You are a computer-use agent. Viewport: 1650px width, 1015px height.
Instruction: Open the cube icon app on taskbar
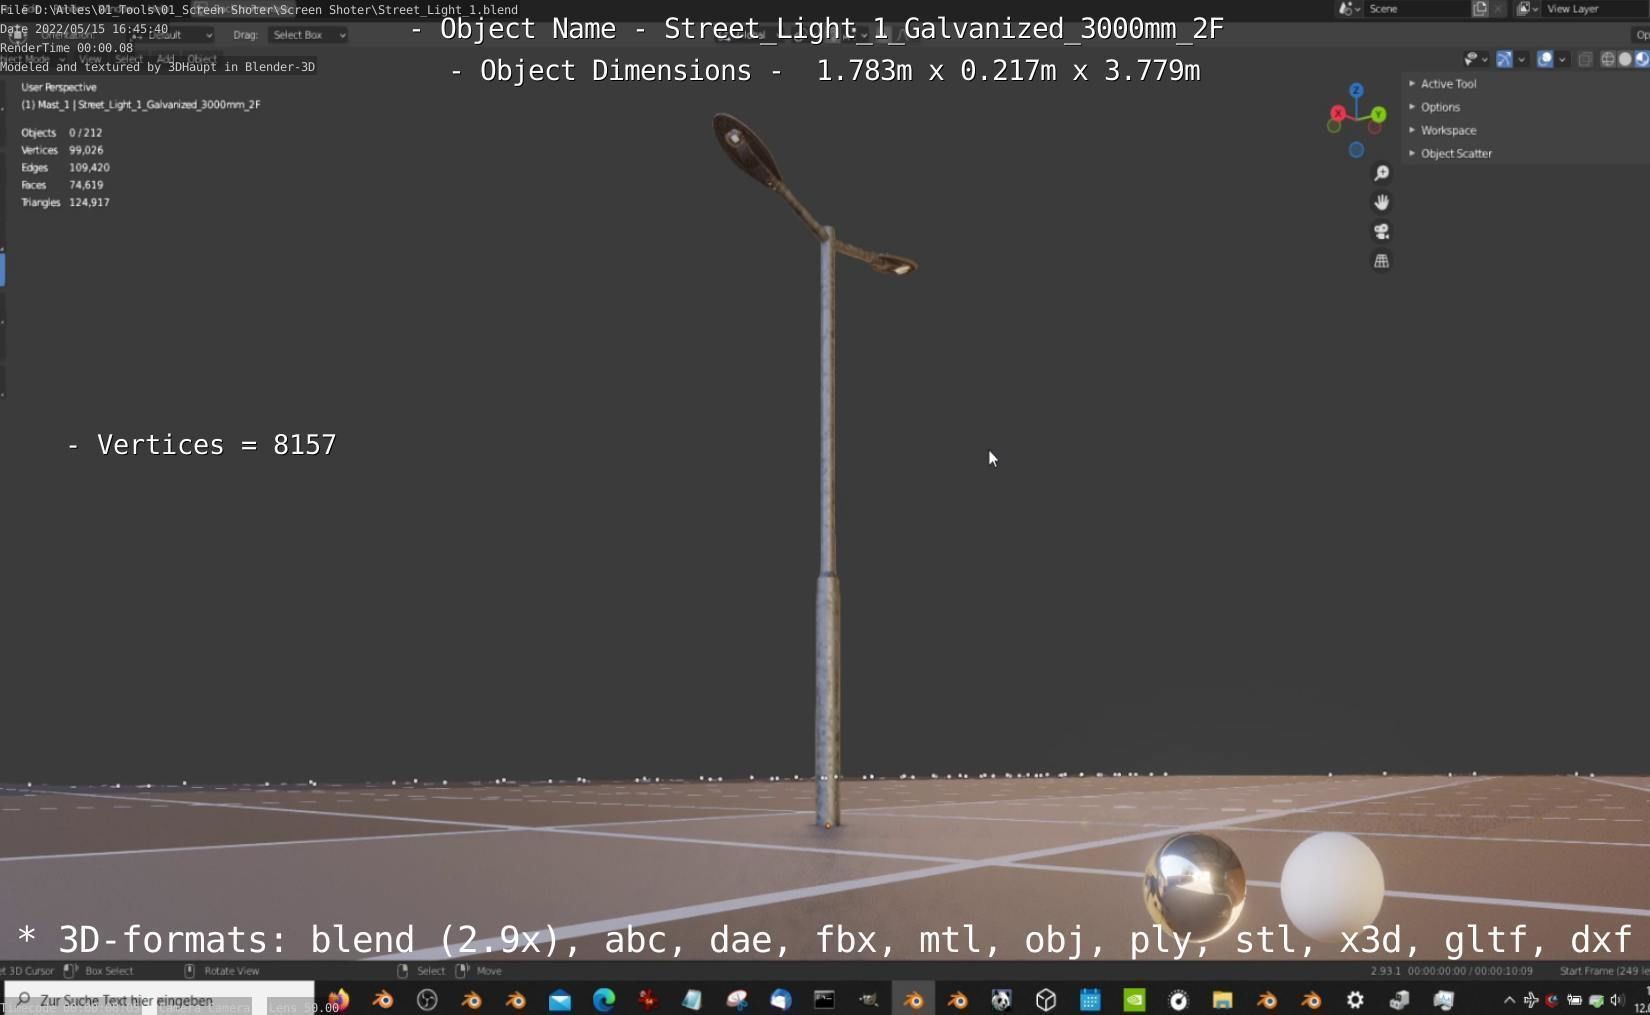click(1046, 1000)
